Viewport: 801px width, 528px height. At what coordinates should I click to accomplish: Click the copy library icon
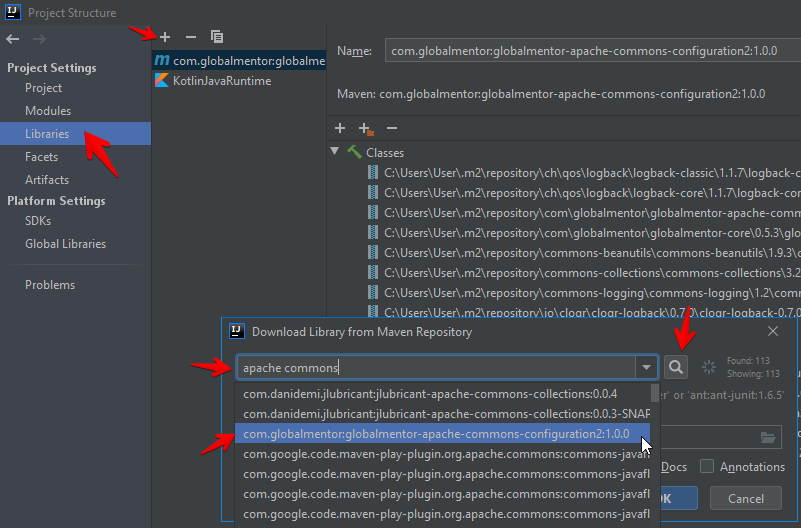click(217, 37)
